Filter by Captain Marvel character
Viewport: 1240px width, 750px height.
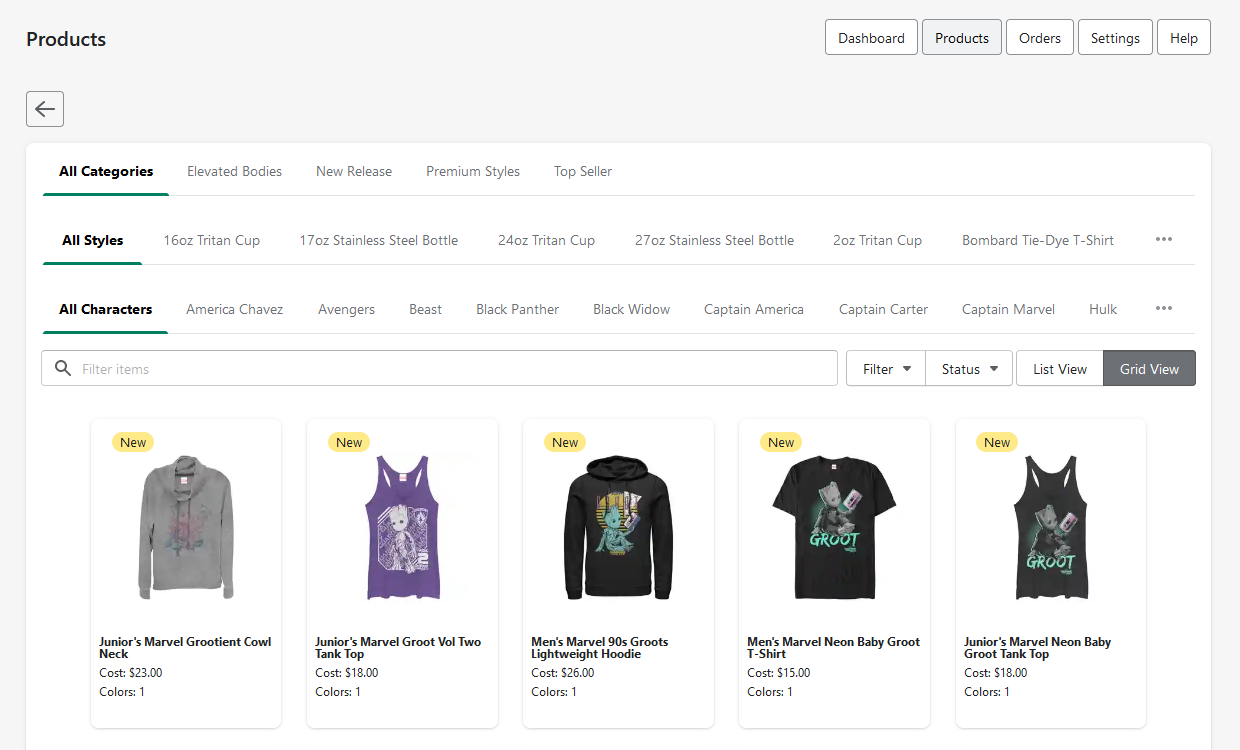click(x=1008, y=309)
